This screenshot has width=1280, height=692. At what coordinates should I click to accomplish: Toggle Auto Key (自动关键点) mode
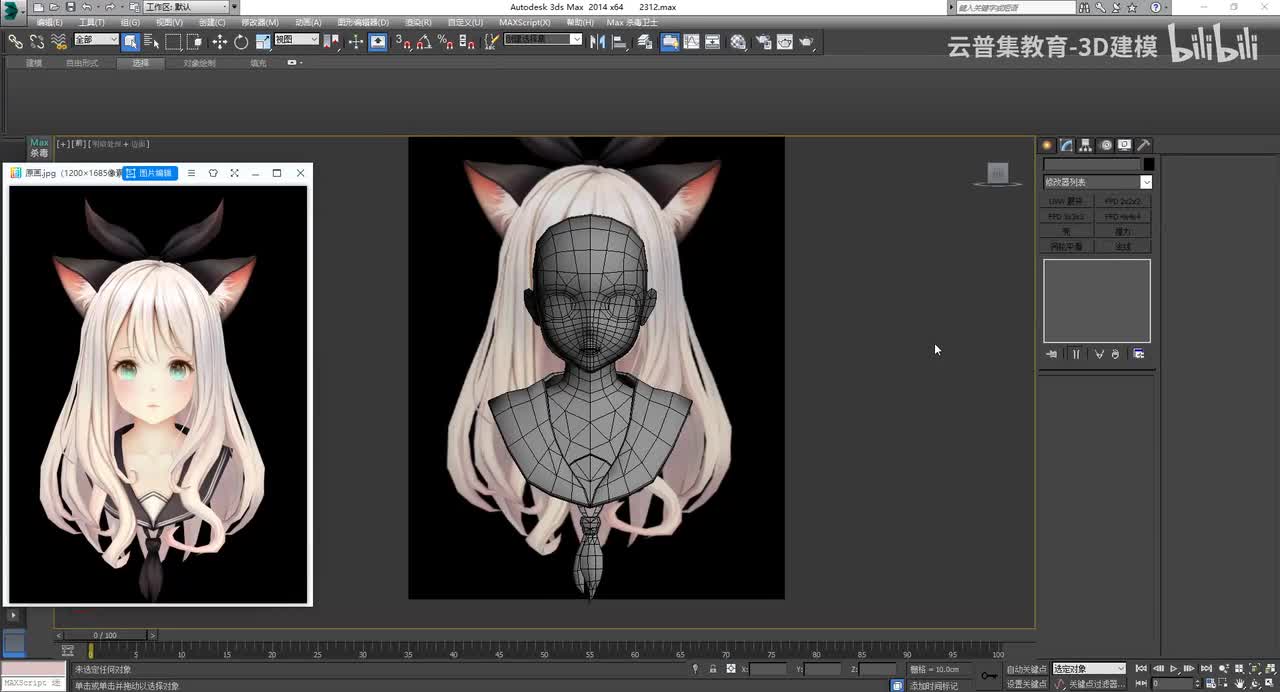tap(1026, 669)
